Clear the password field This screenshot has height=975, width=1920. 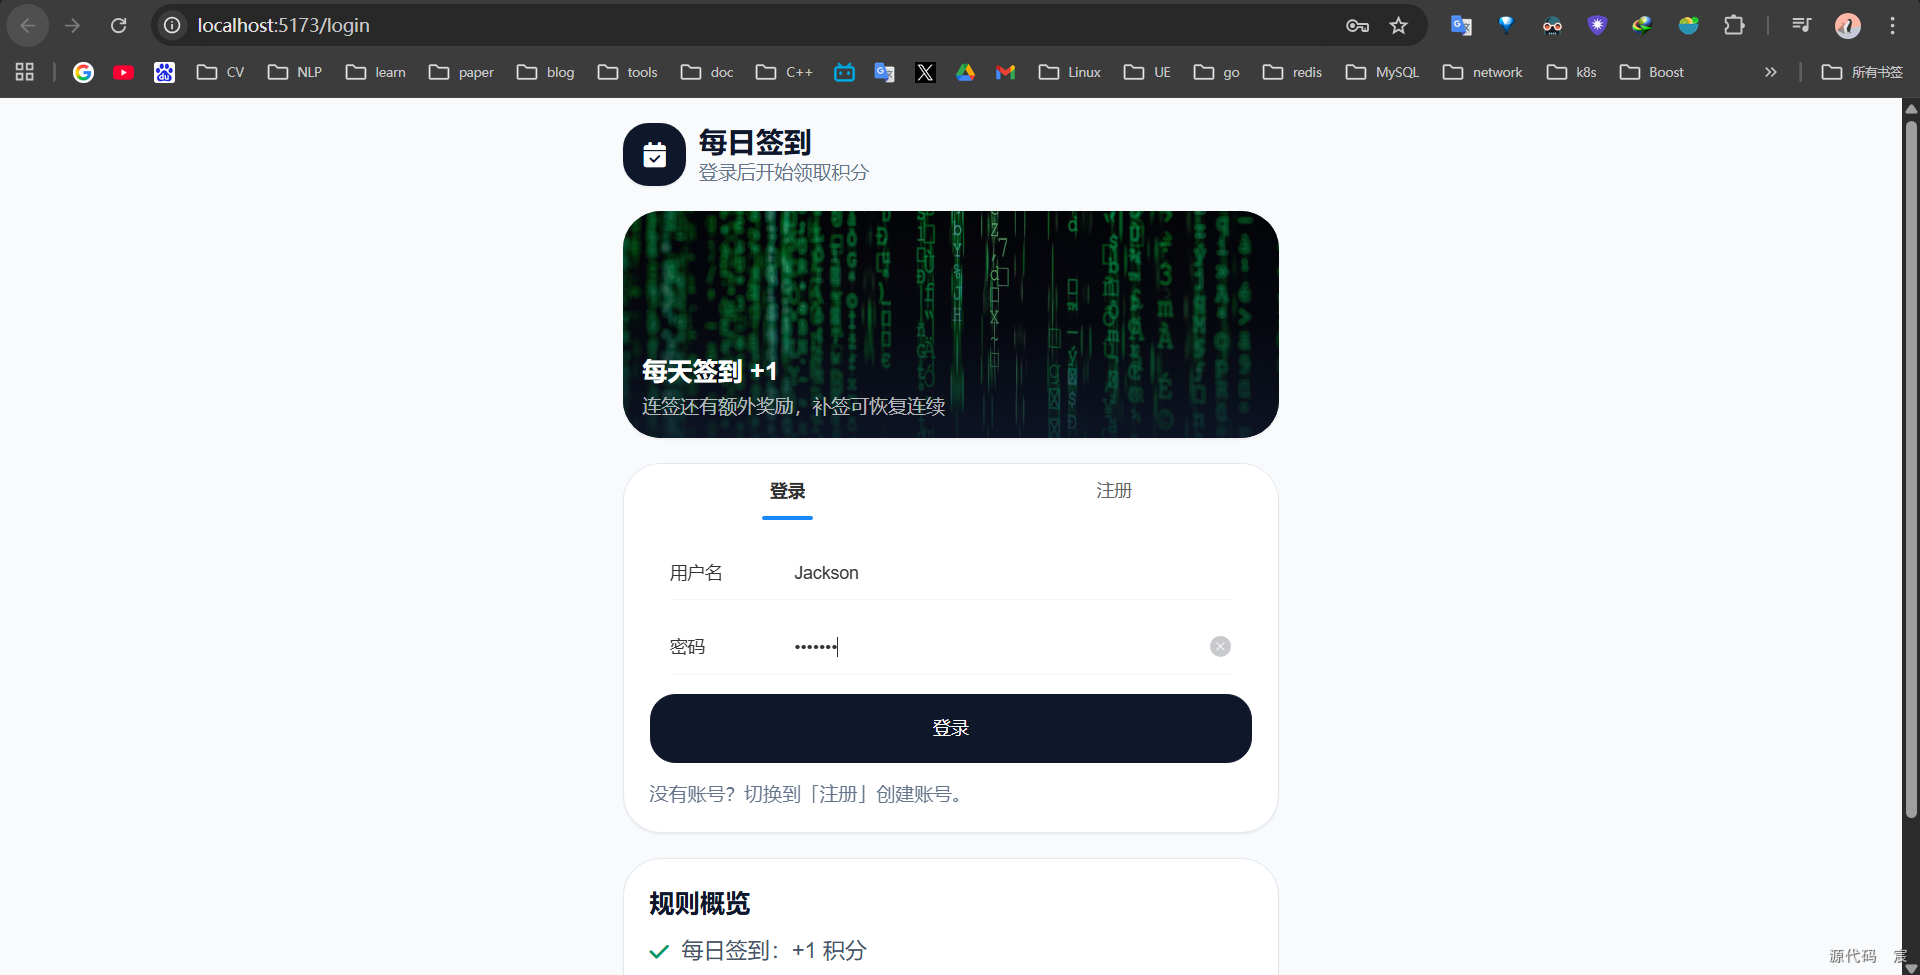[x=1220, y=646]
